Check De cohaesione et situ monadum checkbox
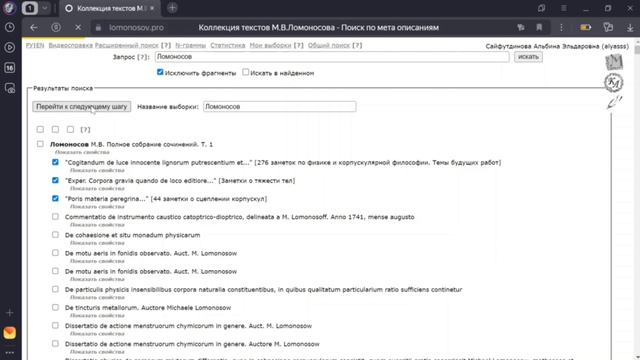640x360 pixels. click(x=55, y=235)
